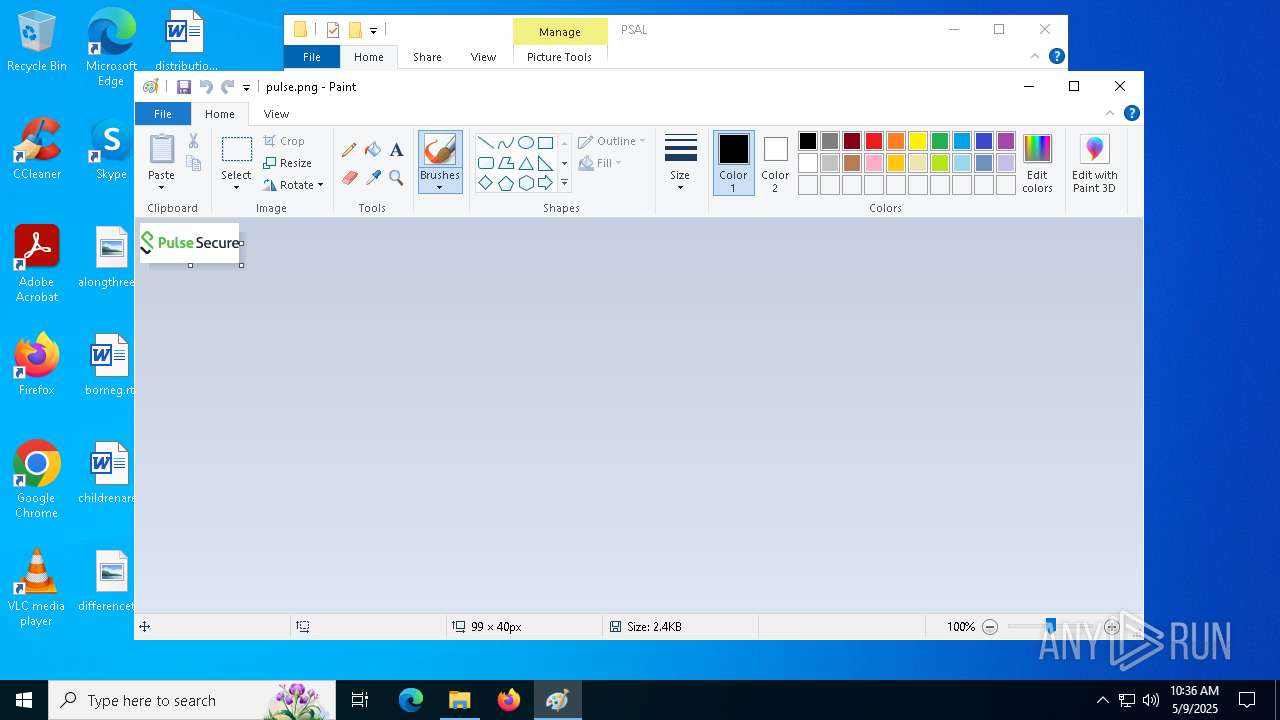Image resolution: width=1280 pixels, height=720 pixels.
Task: Expand the Paste dropdown arrow
Action: click(x=161, y=187)
